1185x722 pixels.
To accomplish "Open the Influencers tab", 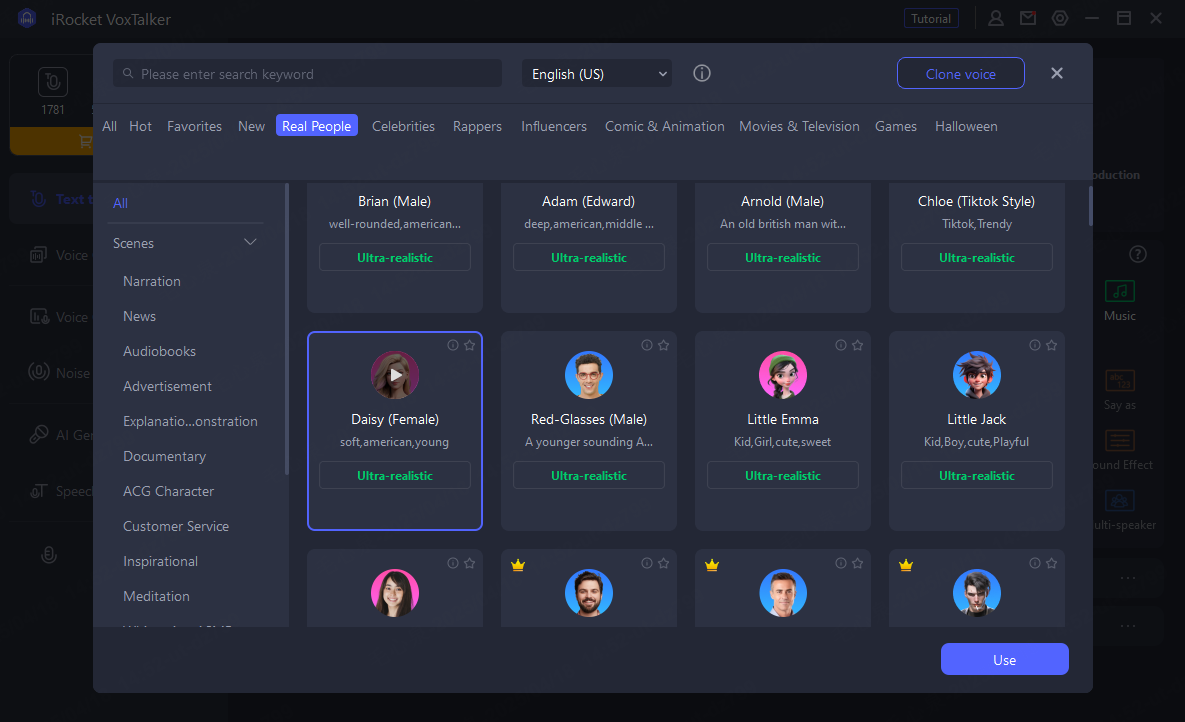I will pos(554,126).
